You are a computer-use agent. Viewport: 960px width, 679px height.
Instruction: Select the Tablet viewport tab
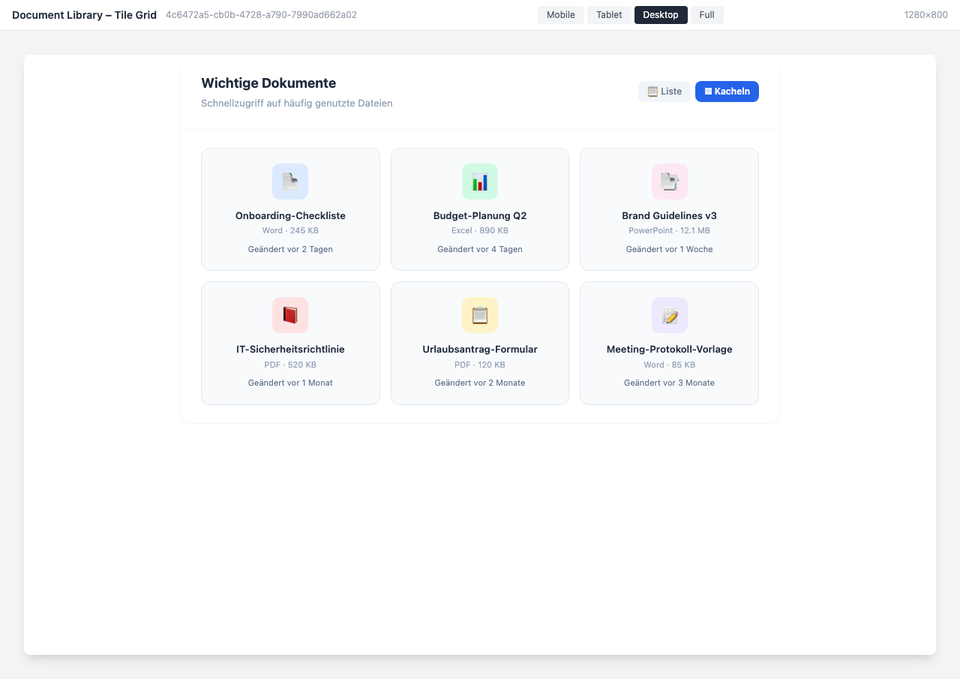(609, 15)
